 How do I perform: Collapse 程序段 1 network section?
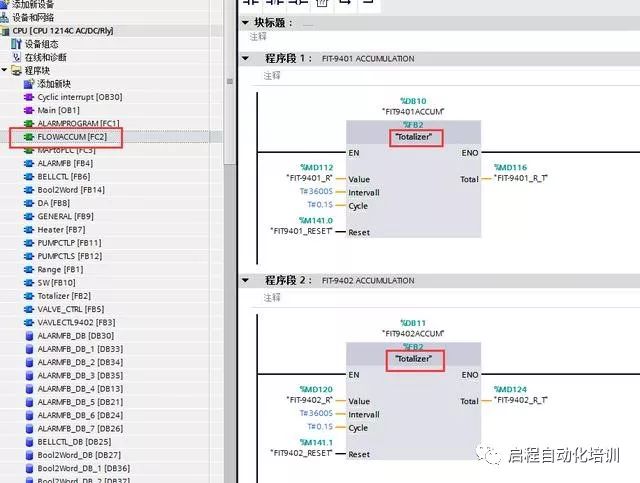click(x=247, y=59)
